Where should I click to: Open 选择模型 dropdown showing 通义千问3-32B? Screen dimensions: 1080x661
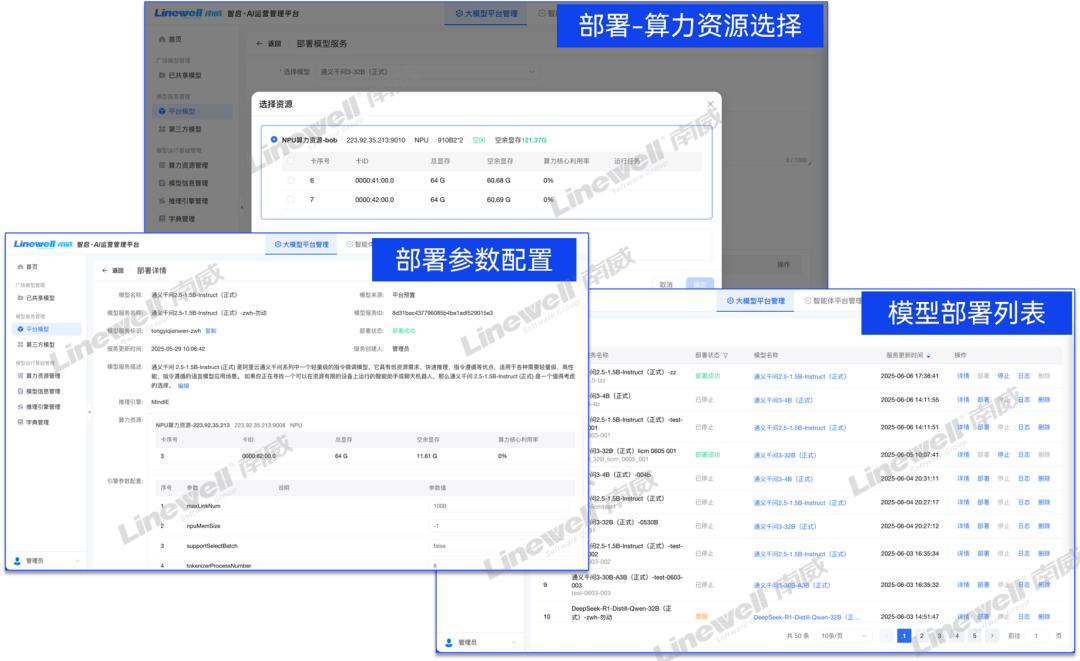[427, 72]
